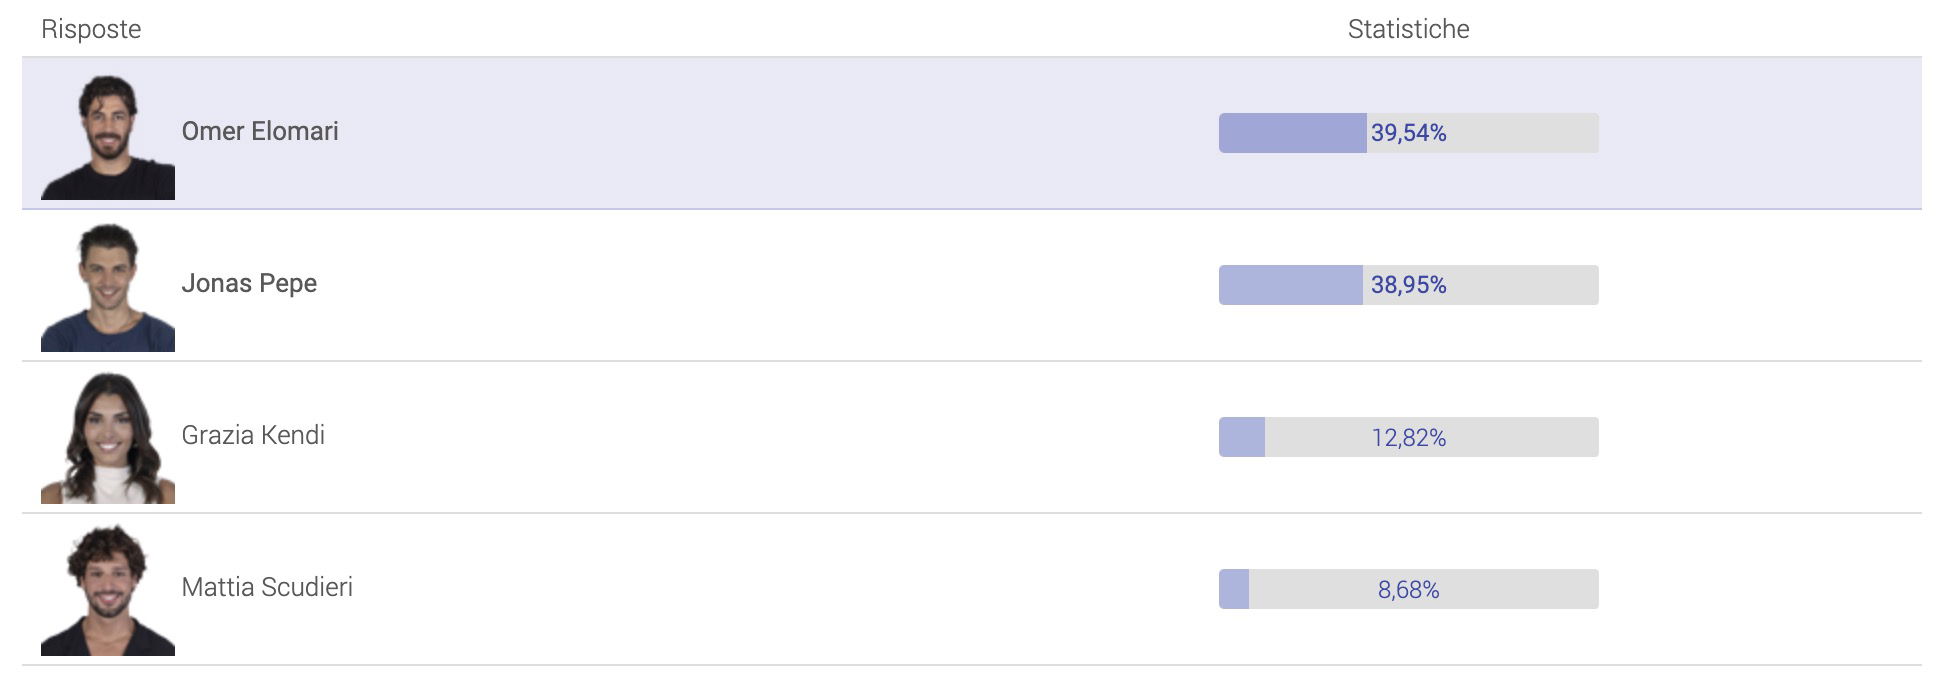Viewport: 1944px width, 684px height.
Task: Click Mattia Scudieri's profile photo
Action: [x=108, y=590]
